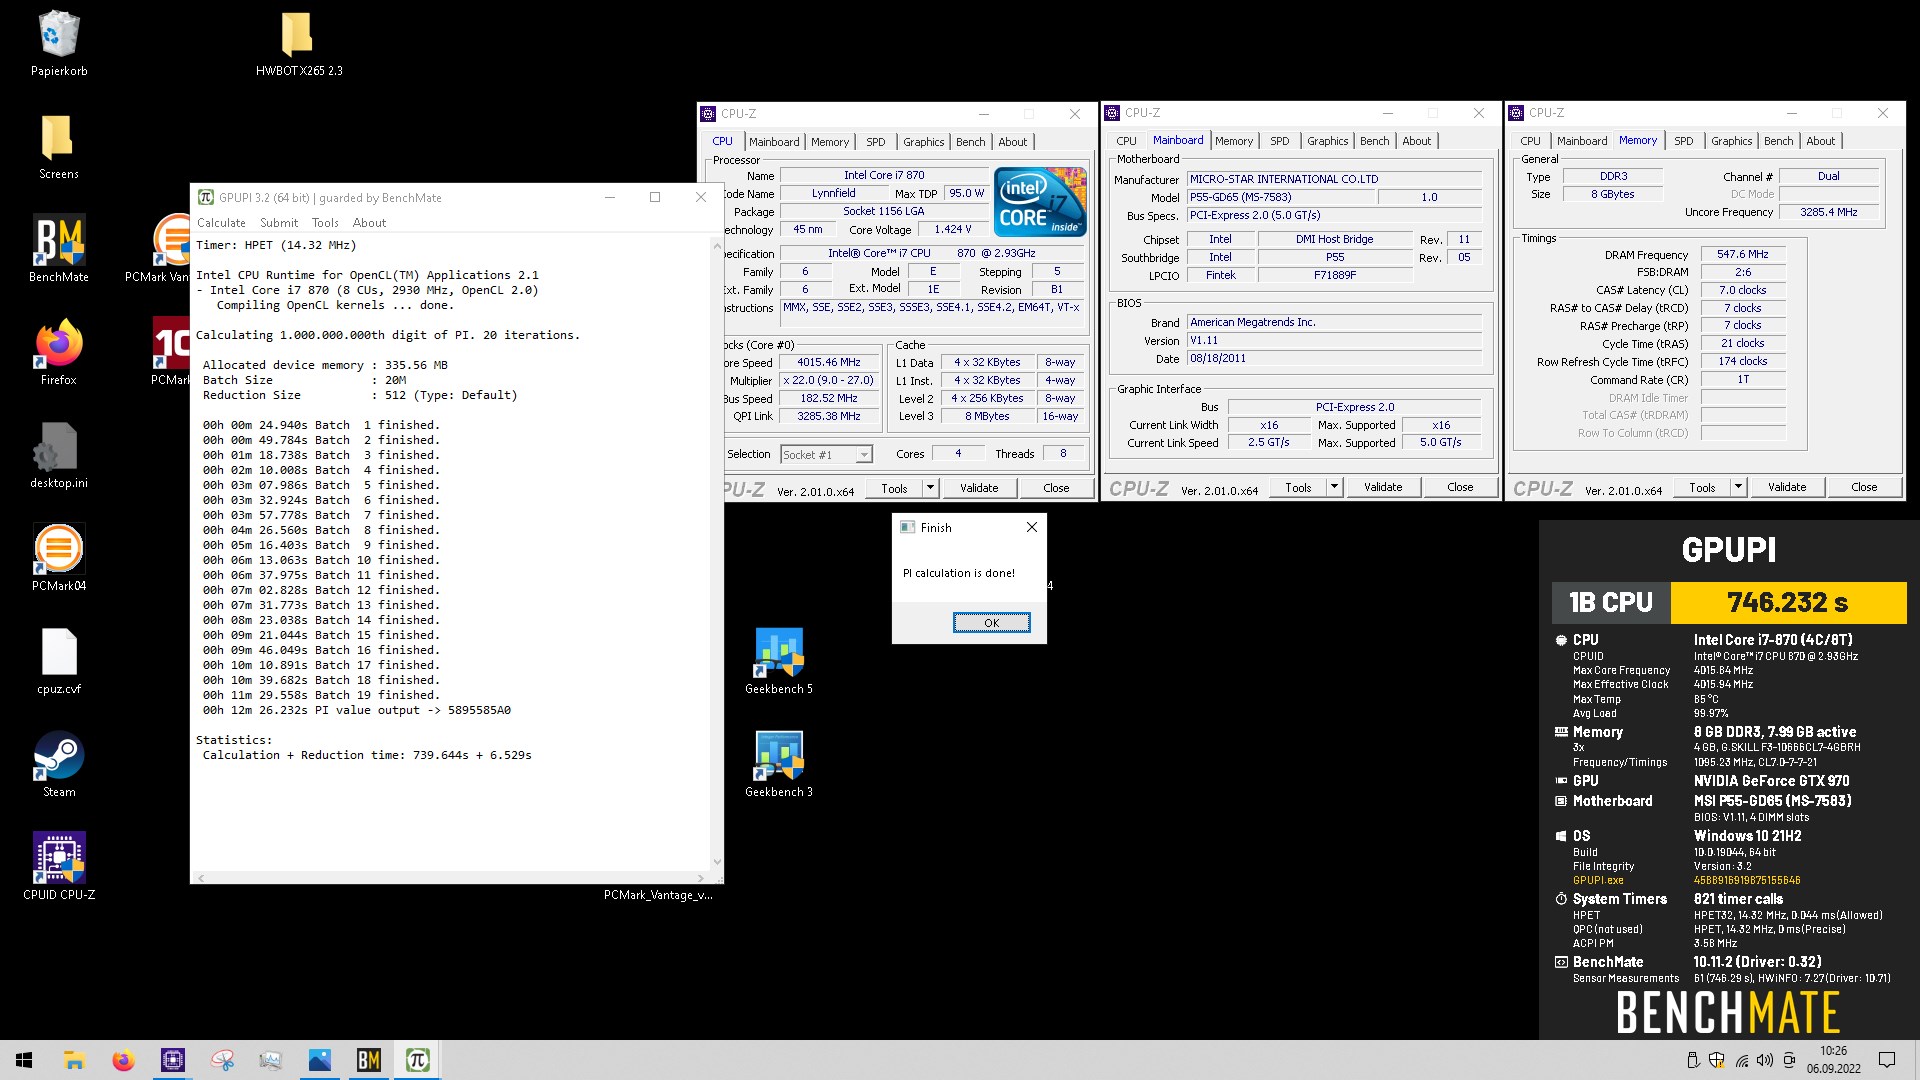Switch to Bench tab in first CPU-Z window
Screen dimensions: 1920x1080
(970, 142)
